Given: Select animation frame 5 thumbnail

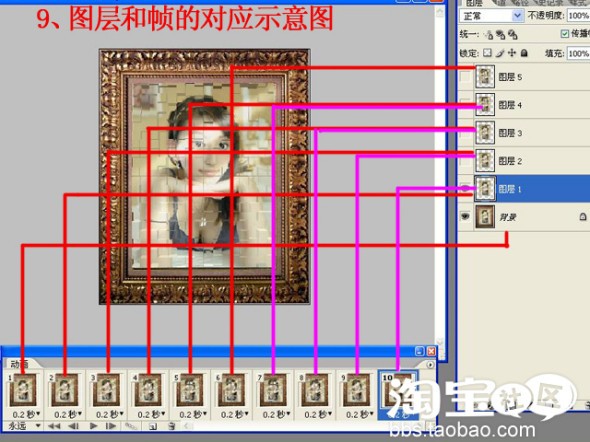Looking at the screenshot, I should [x=190, y=390].
